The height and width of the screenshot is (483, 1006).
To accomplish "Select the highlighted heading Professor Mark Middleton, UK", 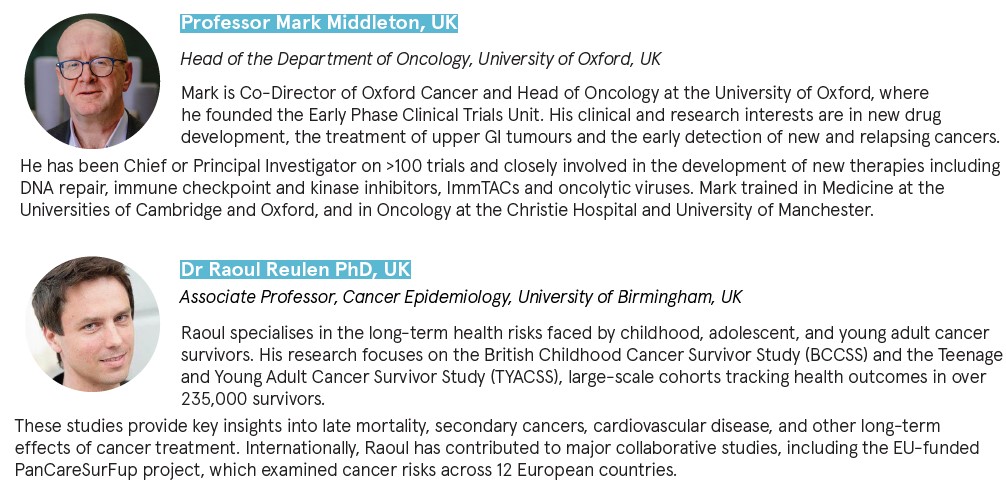I will [x=319, y=23].
